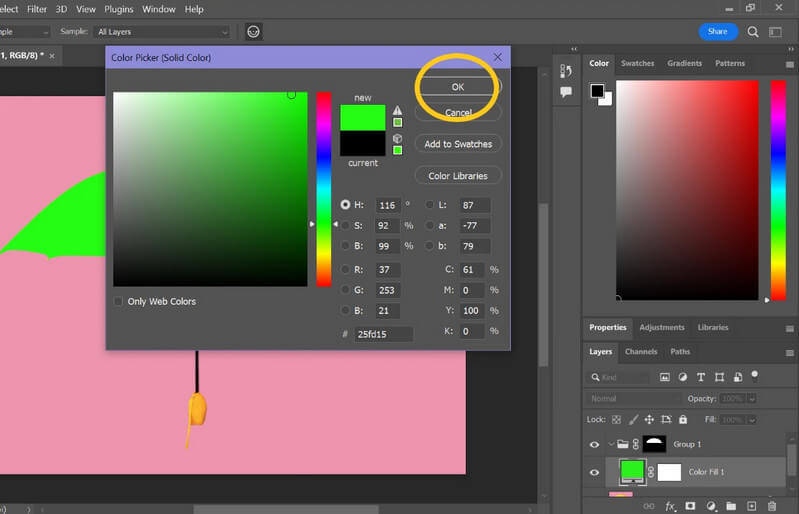Select the H hue radio button

point(345,205)
